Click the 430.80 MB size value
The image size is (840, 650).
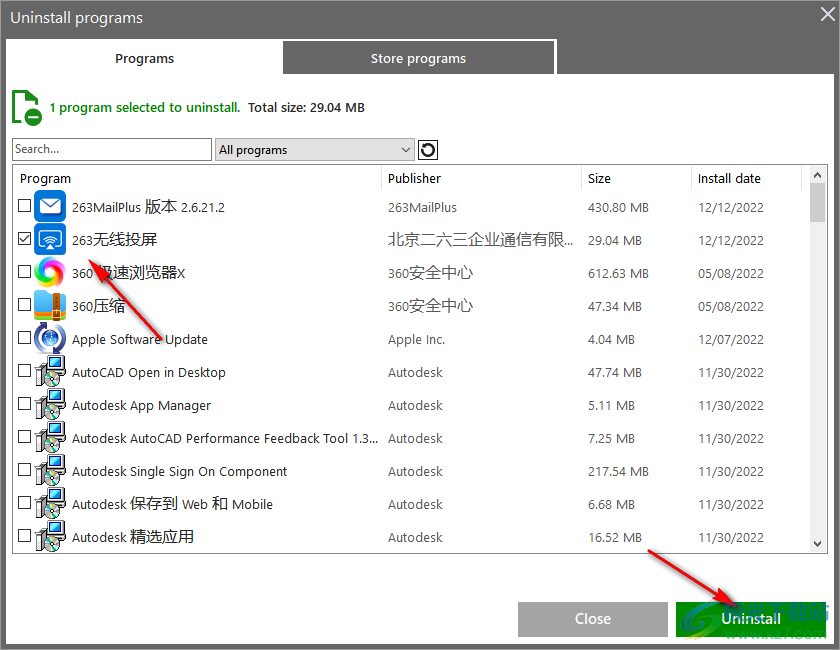click(618, 207)
